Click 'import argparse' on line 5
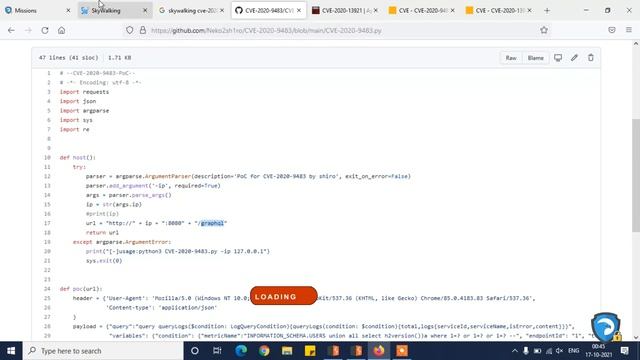 pos(84,111)
